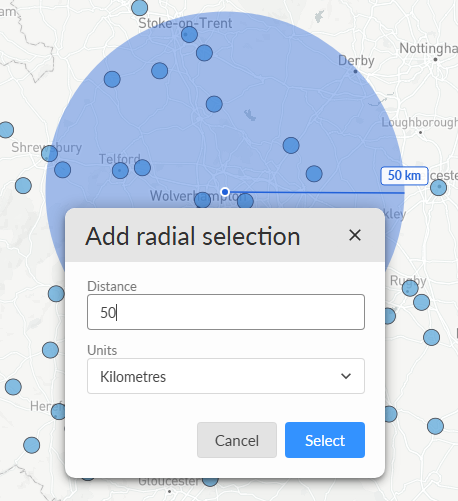The height and width of the screenshot is (501, 458).
Task: Click the Cancel button
Action: (x=237, y=440)
